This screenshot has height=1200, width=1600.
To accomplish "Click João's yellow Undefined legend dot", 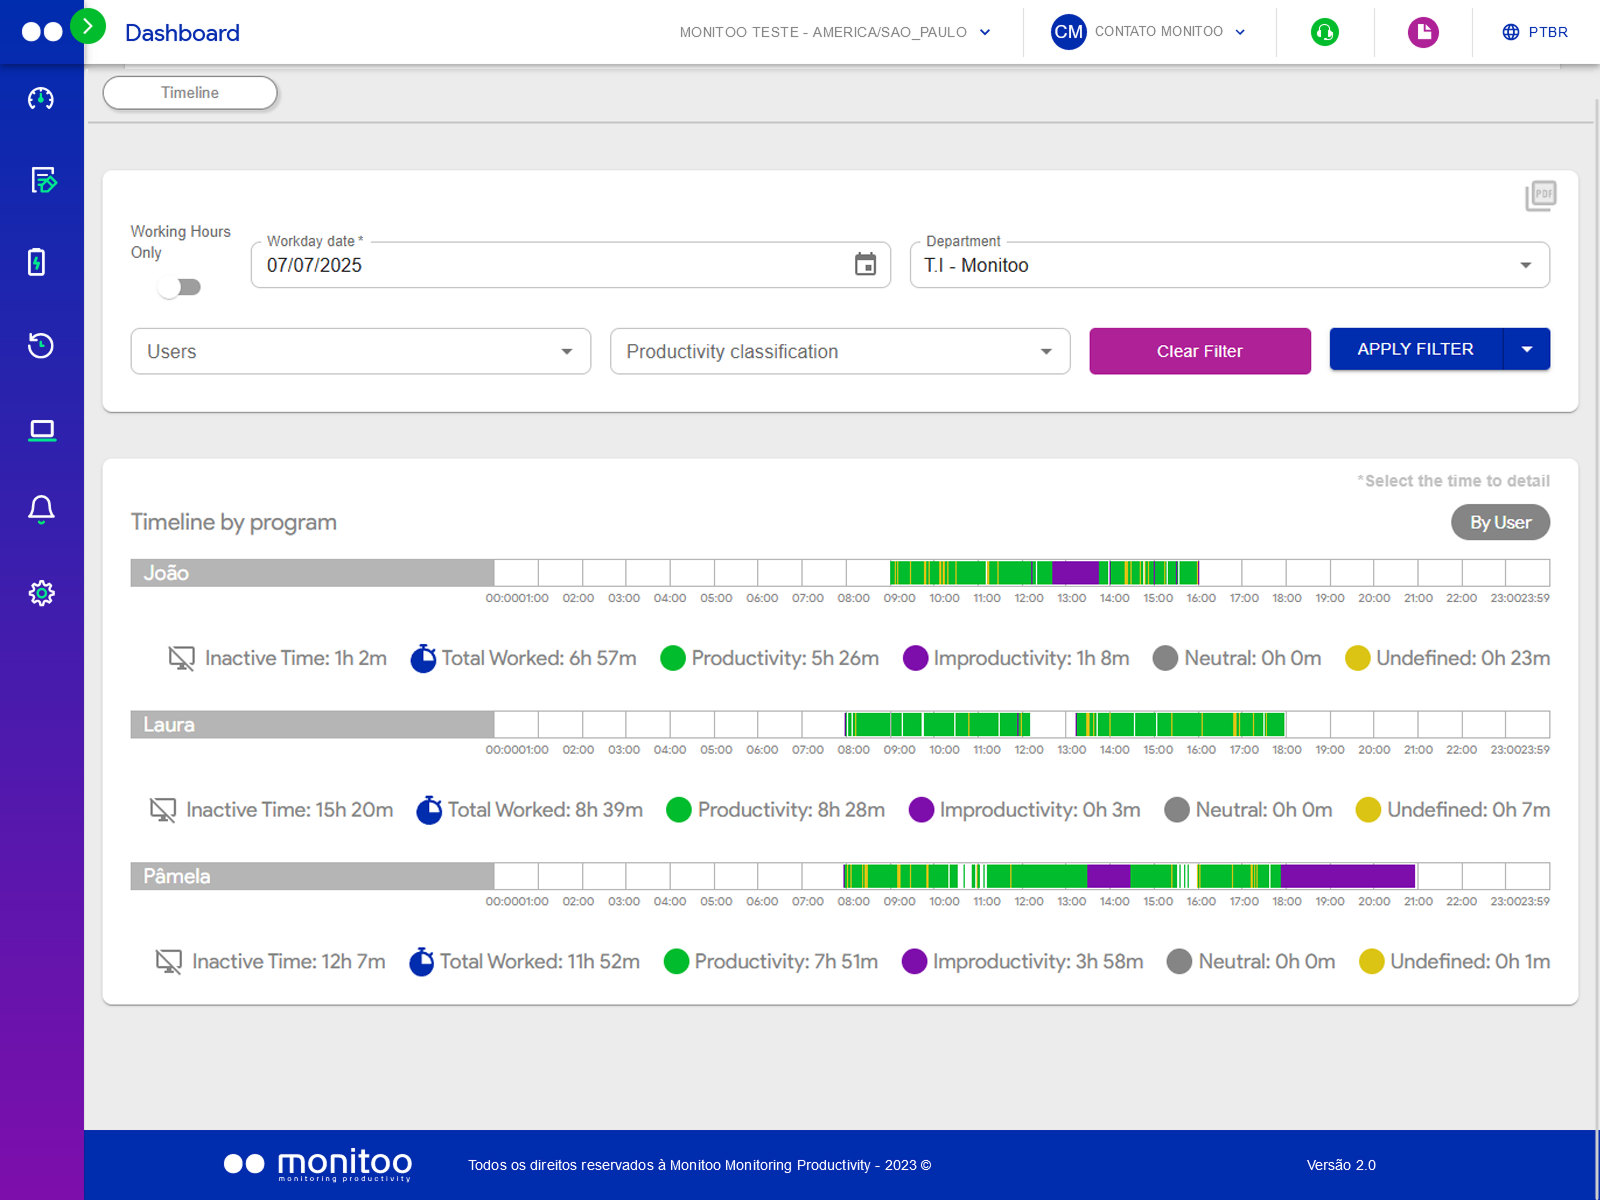I will (x=1357, y=658).
